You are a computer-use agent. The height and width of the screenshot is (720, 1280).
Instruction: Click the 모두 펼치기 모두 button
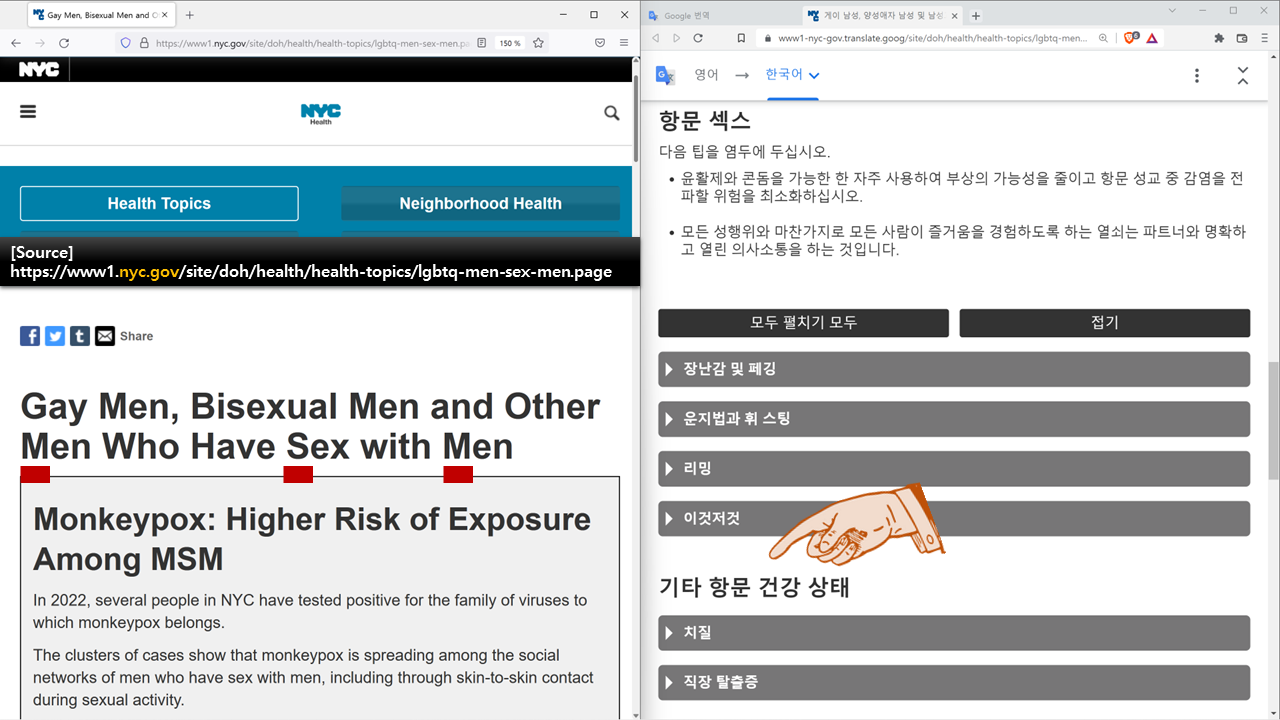[x=803, y=322]
